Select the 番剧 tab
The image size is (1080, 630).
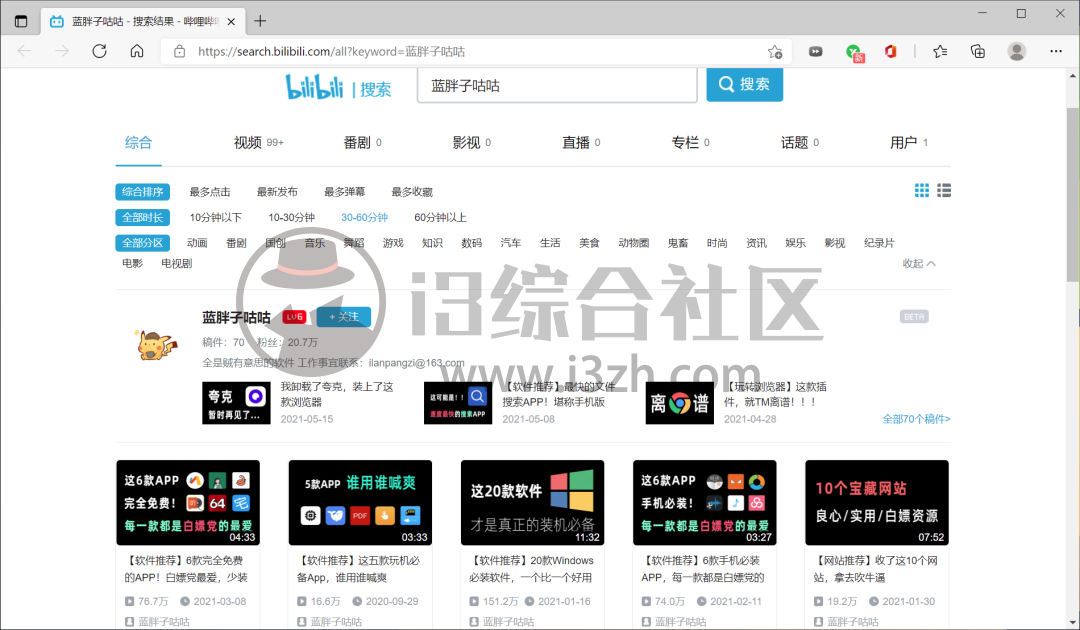[362, 143]
